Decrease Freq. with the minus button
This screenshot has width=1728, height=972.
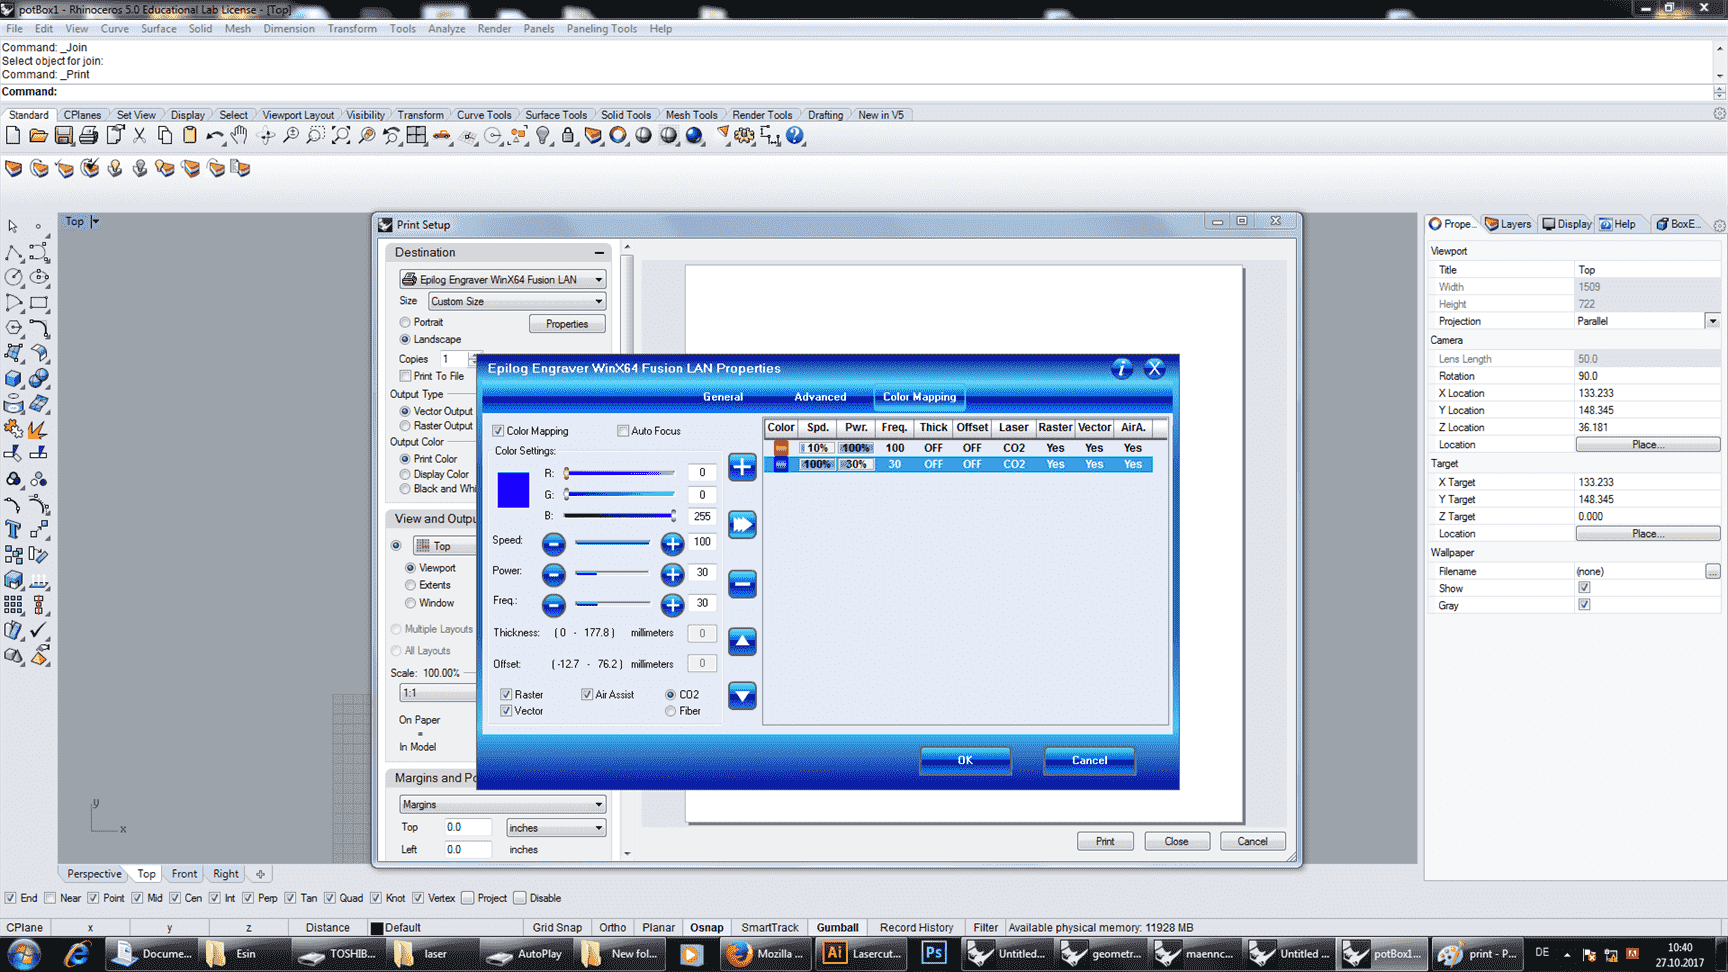point(554,605)
